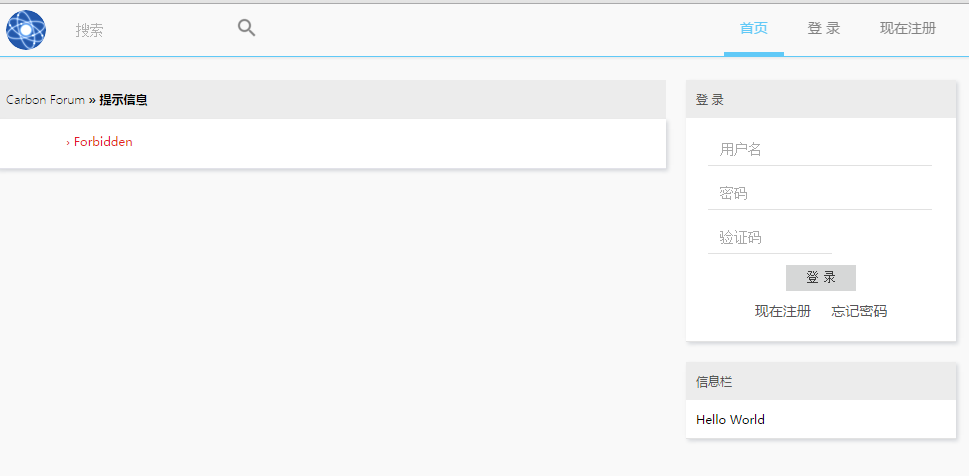Open 登 录 in the top navigation bar
This screenshot has width=969, height=476.
[824, 28]
